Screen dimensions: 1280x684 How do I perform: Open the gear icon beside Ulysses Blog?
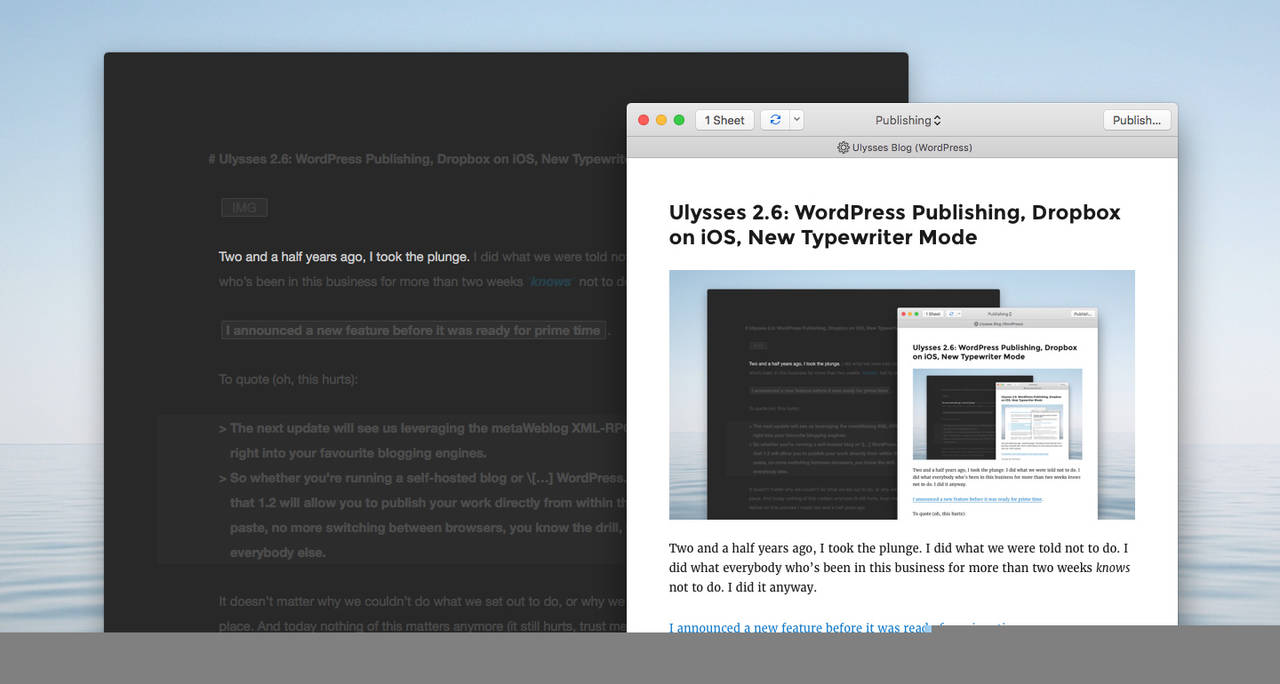pos(843,147)
